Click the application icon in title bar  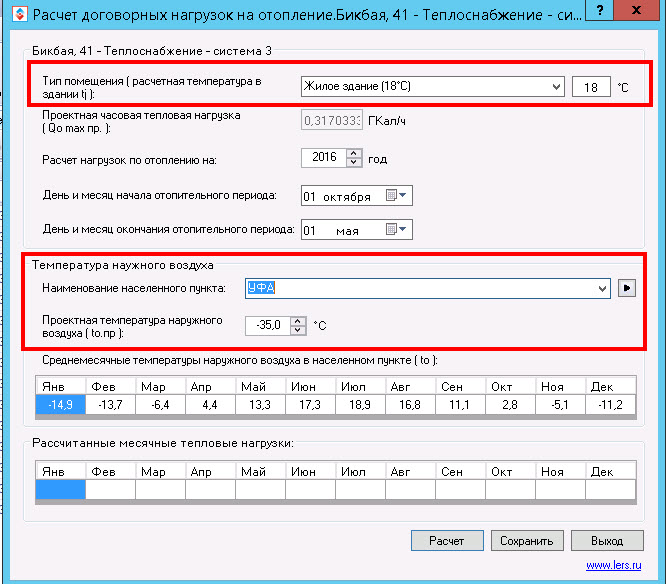click(15, 15)
